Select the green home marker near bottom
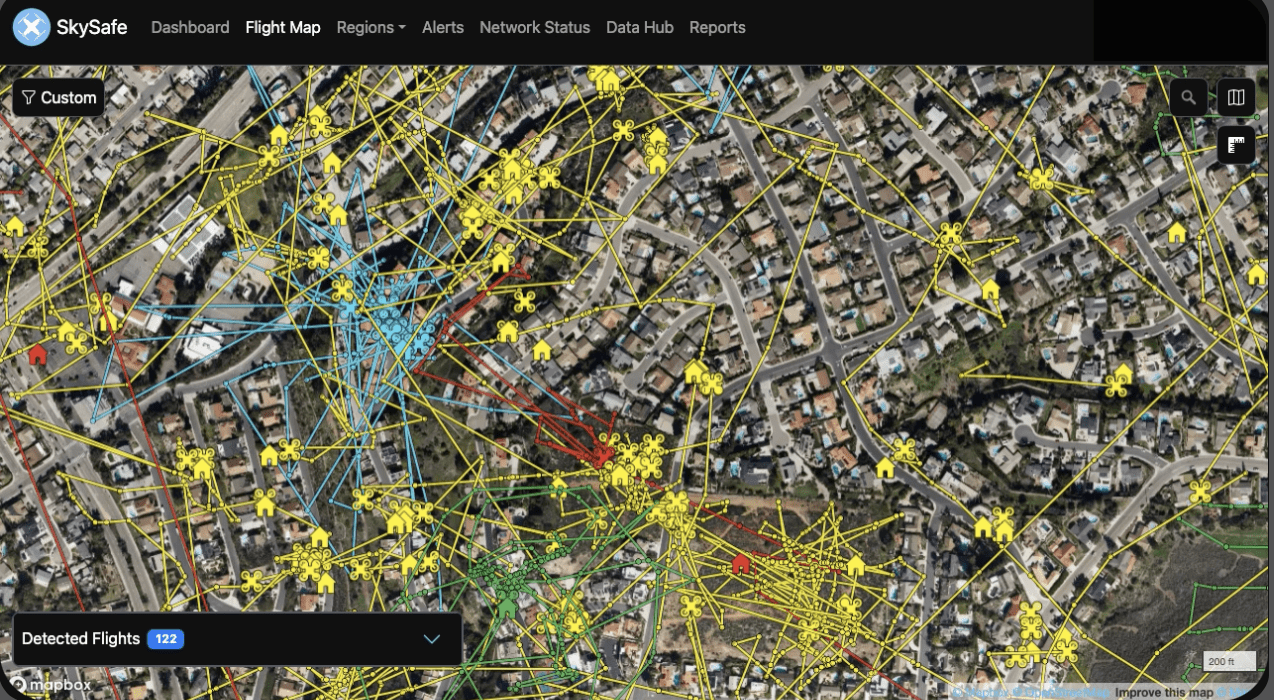 click(507, 607)
